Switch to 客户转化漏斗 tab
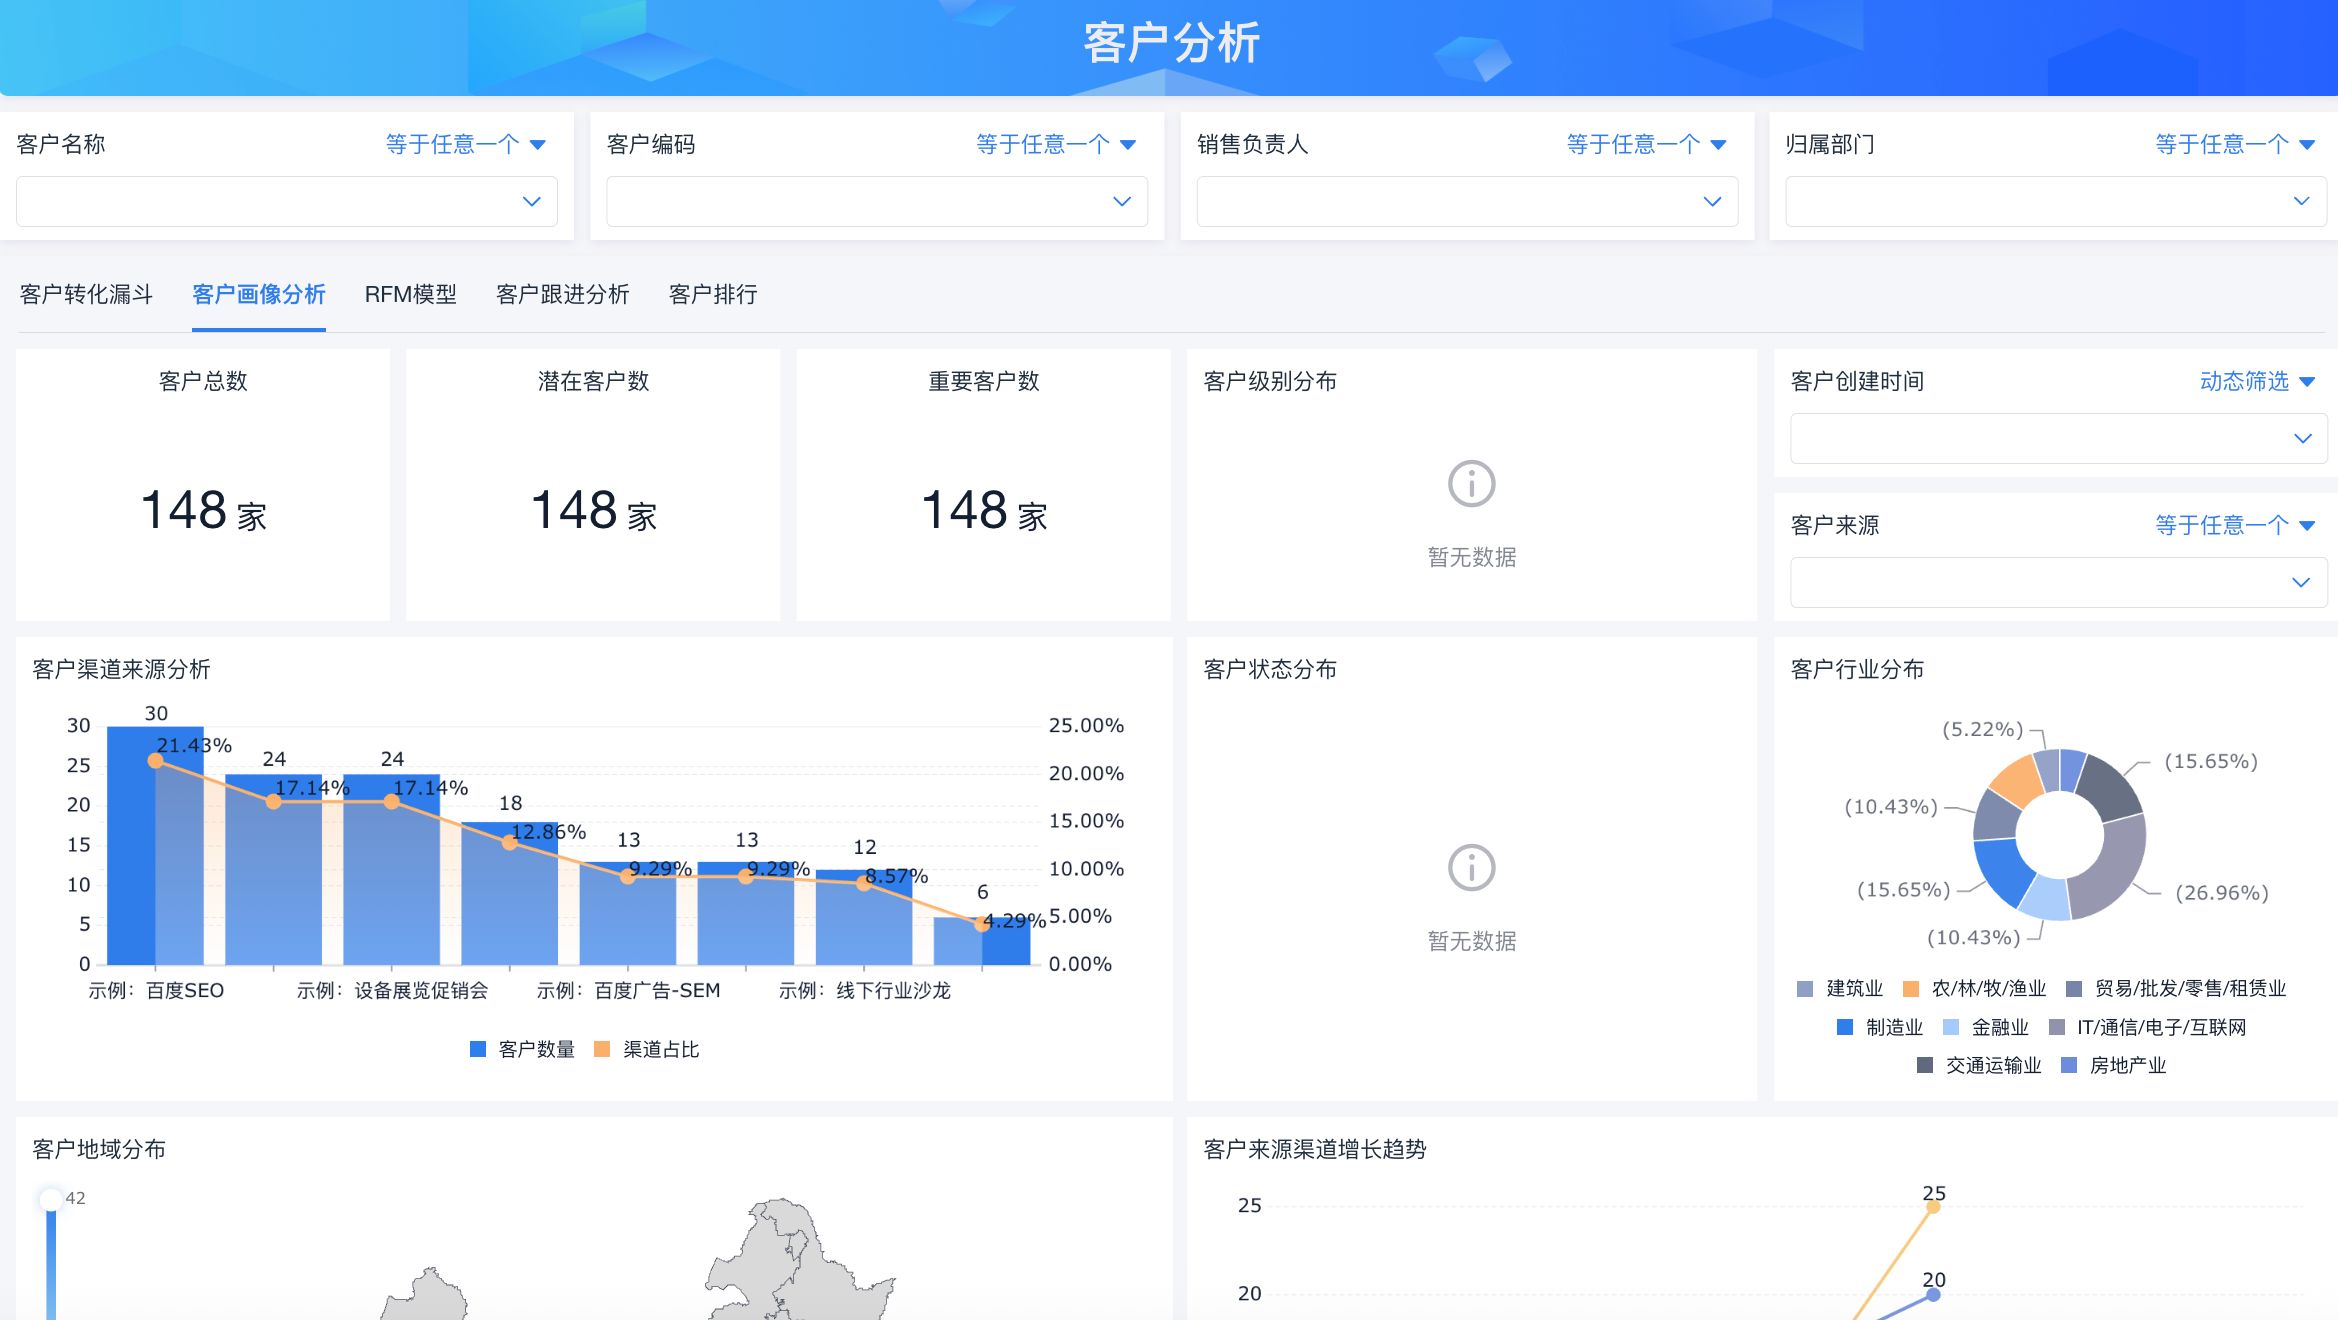This screenshot has height=1320, width=2338. (86, 295)
